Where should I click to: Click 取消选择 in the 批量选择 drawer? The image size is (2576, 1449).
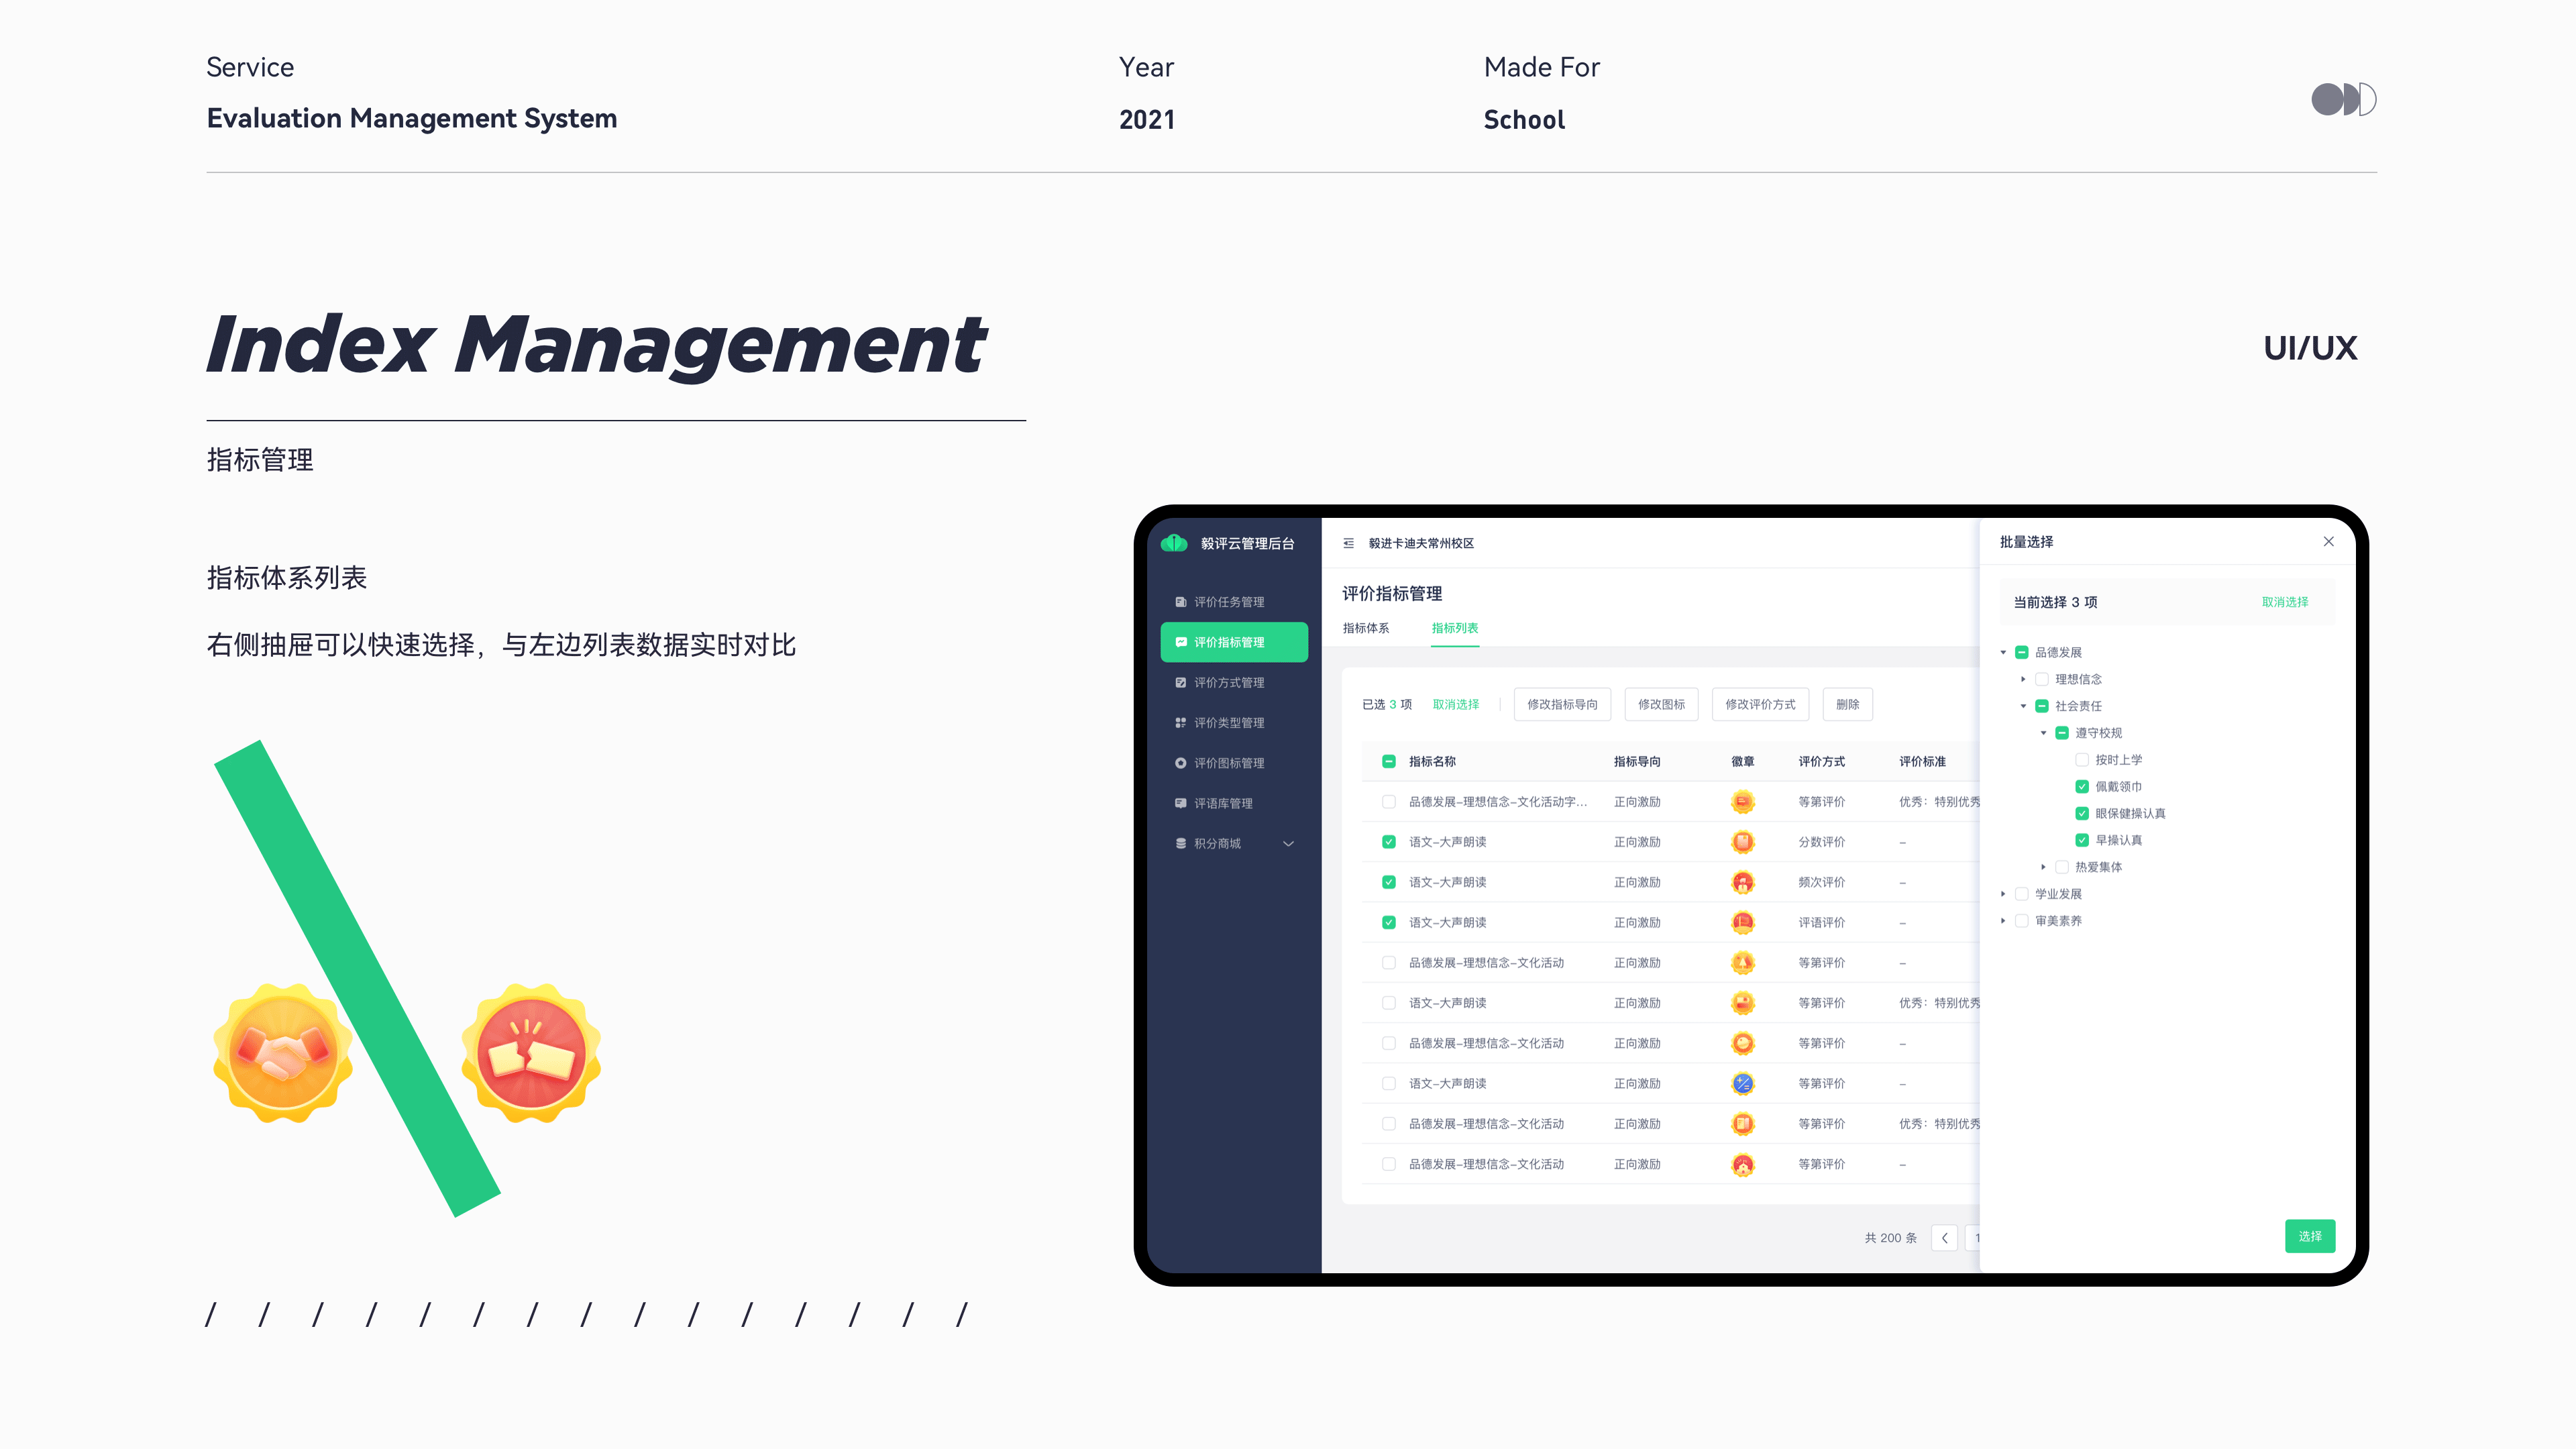tap(2285, 602)
